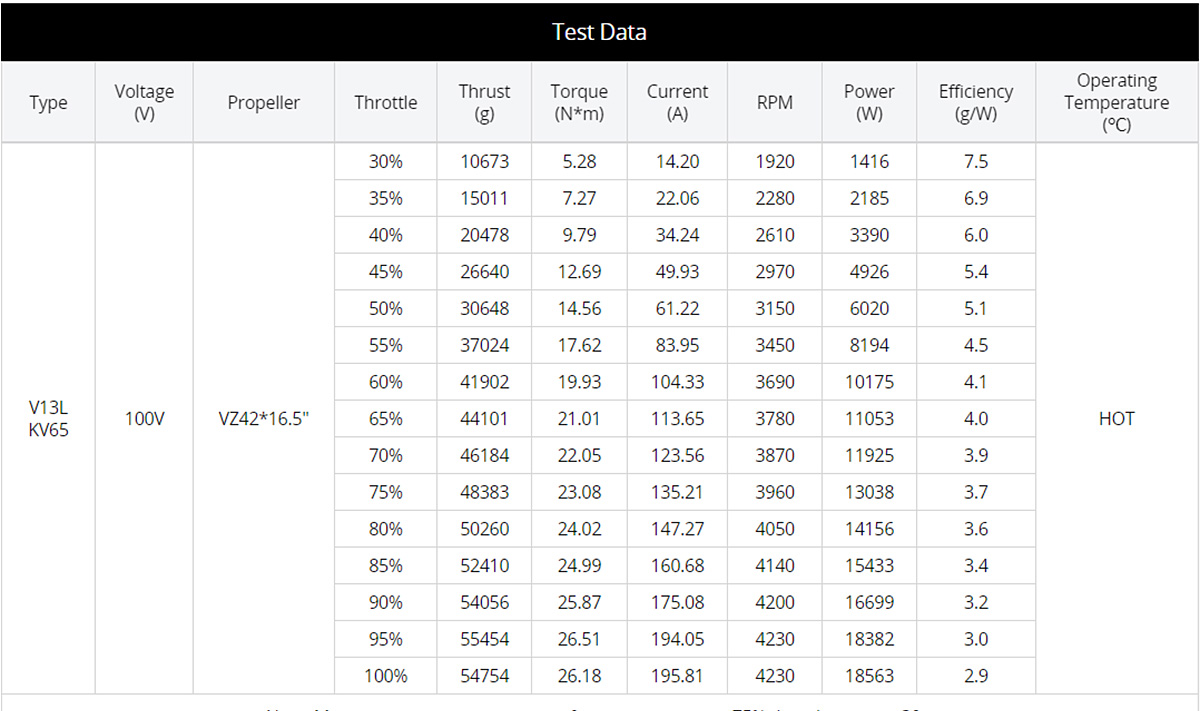The width and height of the screenshot is (1200, 711).
Task: Select current value 104.33
Action: pos(677,382)
